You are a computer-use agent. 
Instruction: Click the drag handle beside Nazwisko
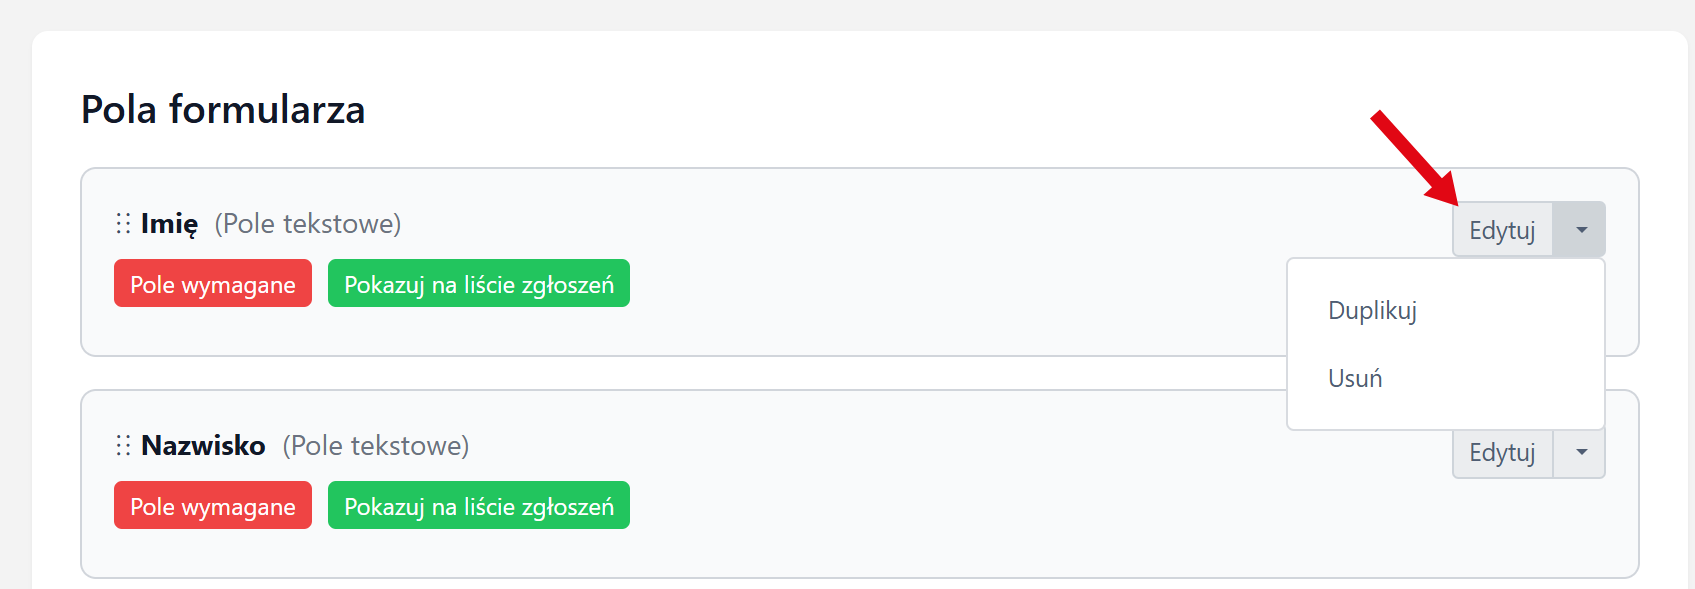point(123,445)
